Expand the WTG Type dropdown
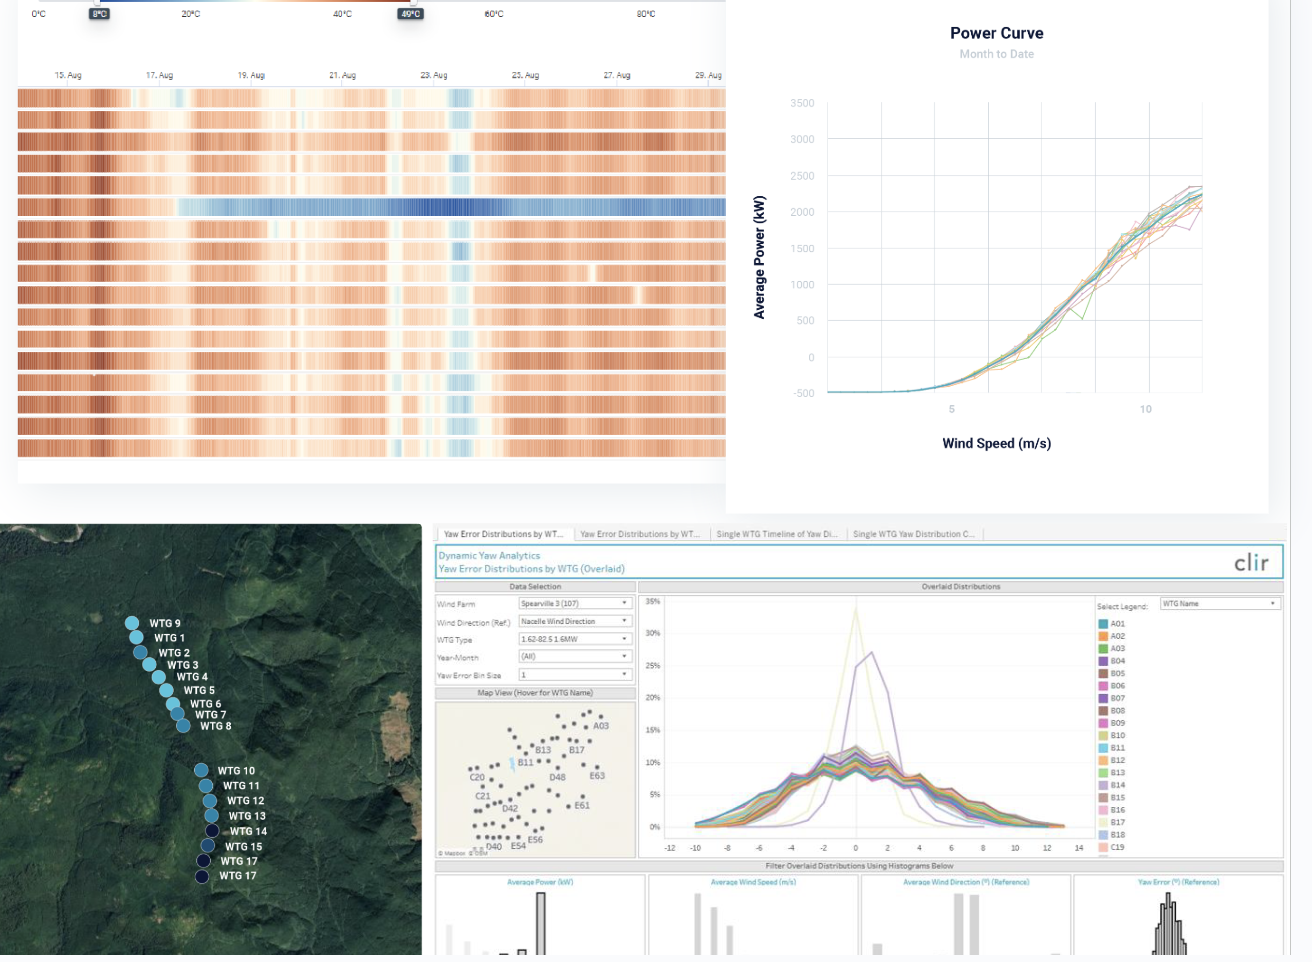The width and height of the screenshot is (1312, 962). point(575,639)
